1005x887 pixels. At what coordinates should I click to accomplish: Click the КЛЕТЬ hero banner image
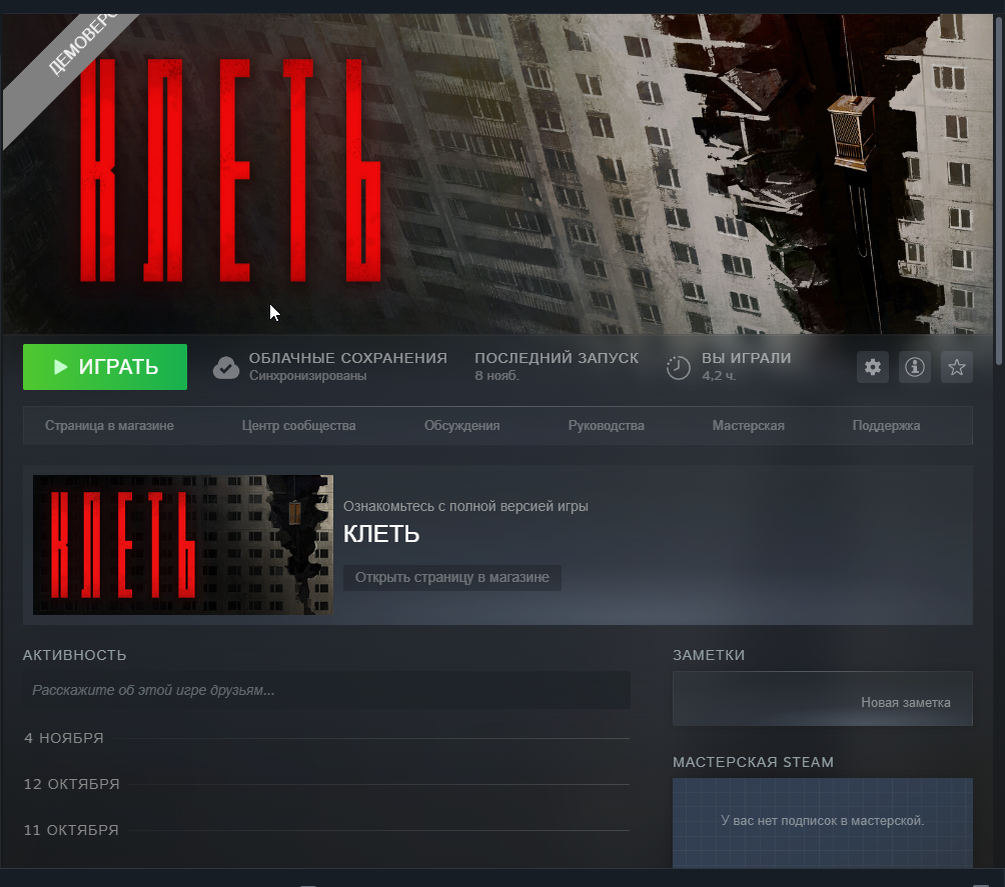[497, 174]
